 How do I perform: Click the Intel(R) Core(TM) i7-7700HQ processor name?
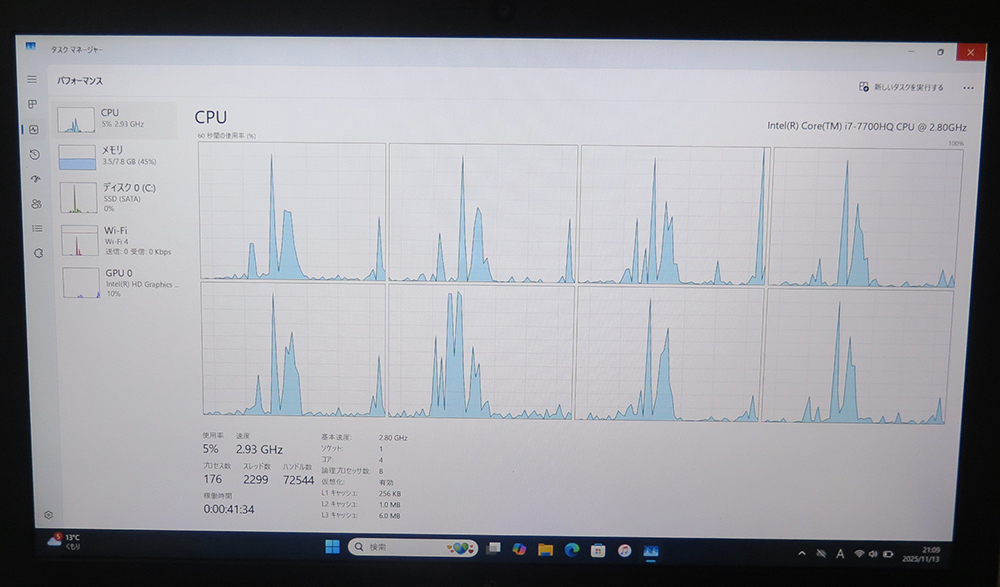click(867, 126)
